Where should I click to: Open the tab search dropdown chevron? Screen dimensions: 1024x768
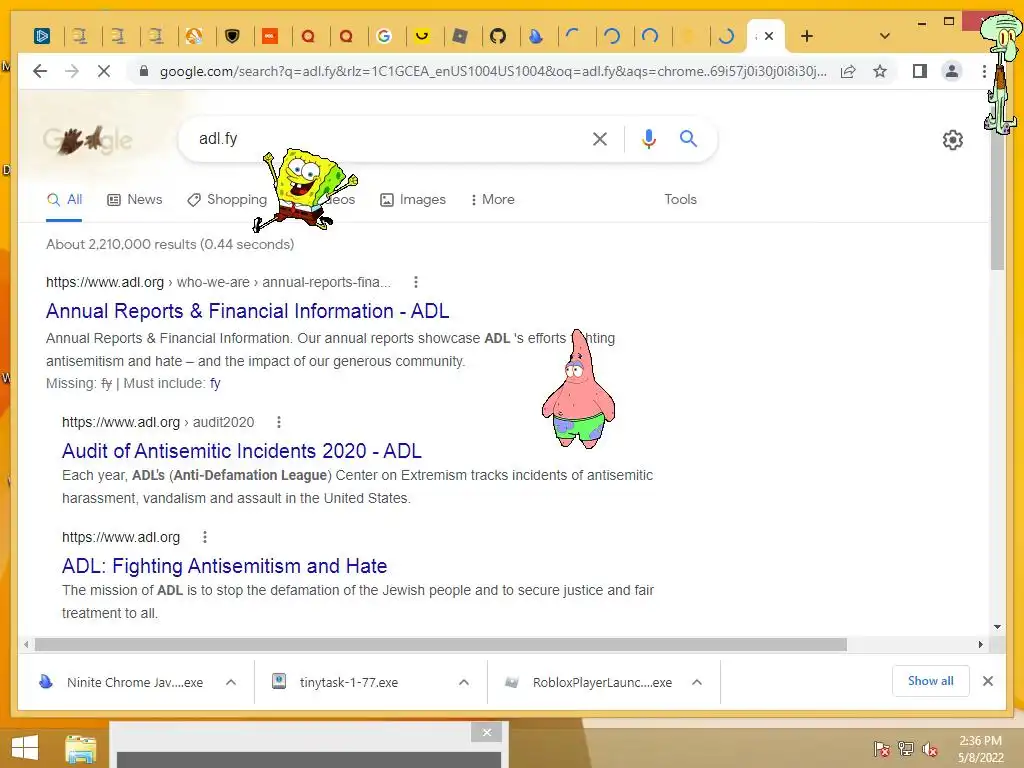[x=884, y=36]
